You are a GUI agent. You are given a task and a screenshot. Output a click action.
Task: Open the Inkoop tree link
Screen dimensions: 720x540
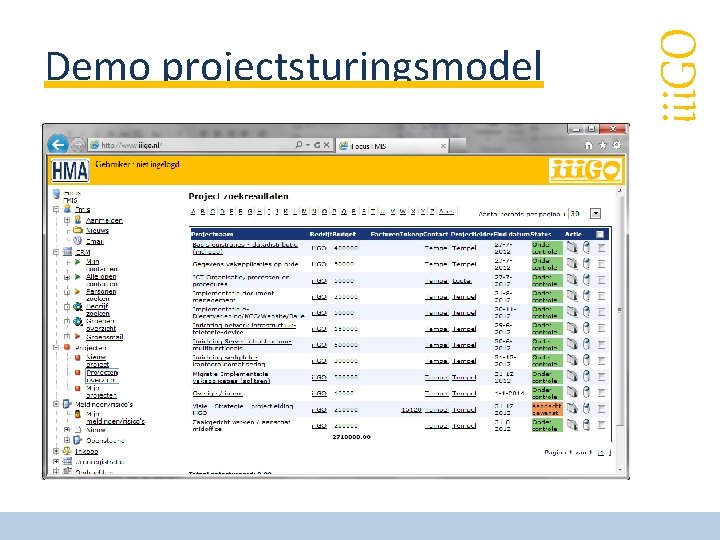click(86, 451)
